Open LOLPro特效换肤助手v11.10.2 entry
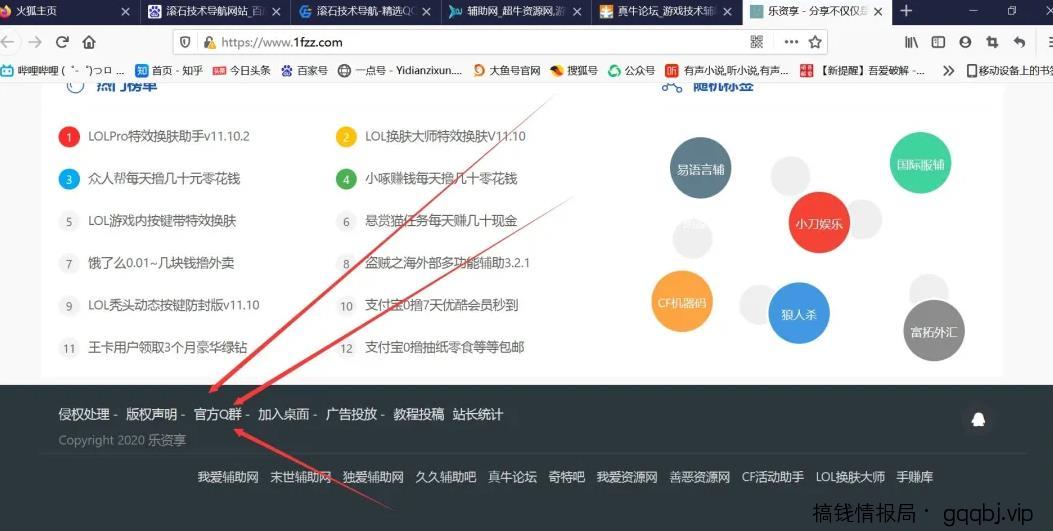 point(169,136)
